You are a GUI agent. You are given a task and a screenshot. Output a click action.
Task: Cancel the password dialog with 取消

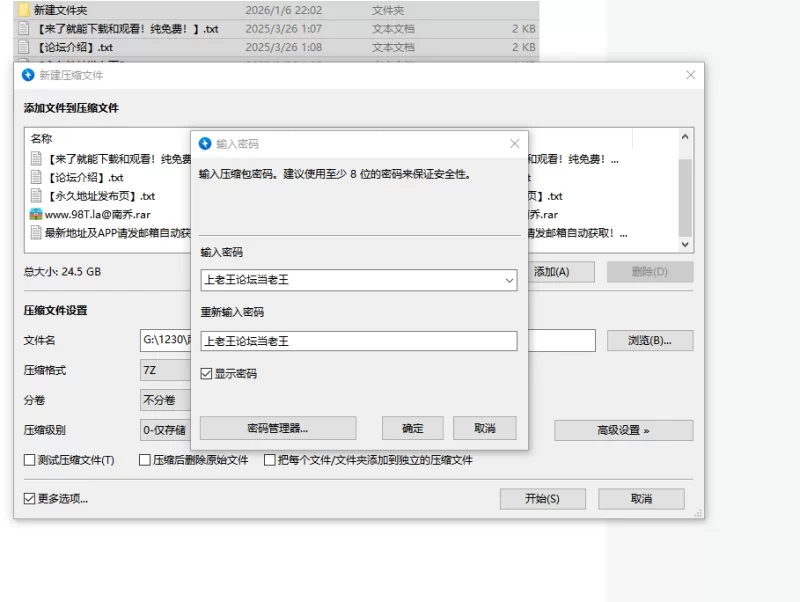point(485,428)
